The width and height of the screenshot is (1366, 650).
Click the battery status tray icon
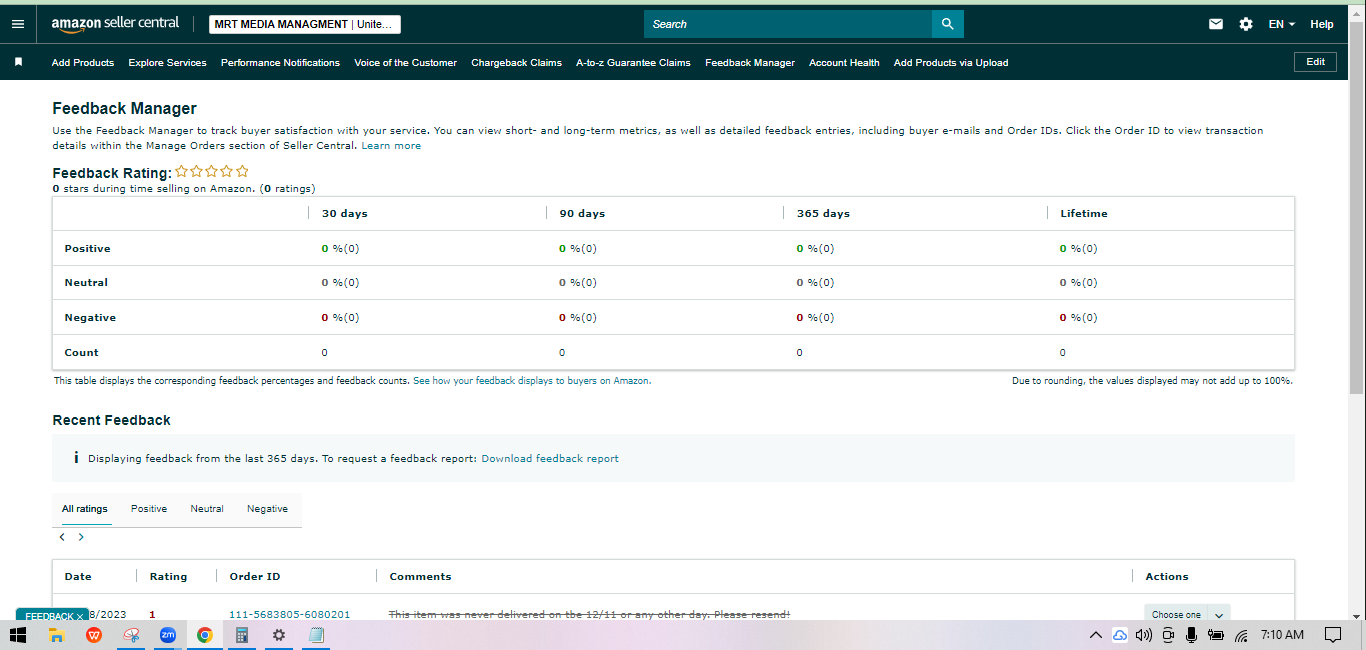pos(1216,635)
